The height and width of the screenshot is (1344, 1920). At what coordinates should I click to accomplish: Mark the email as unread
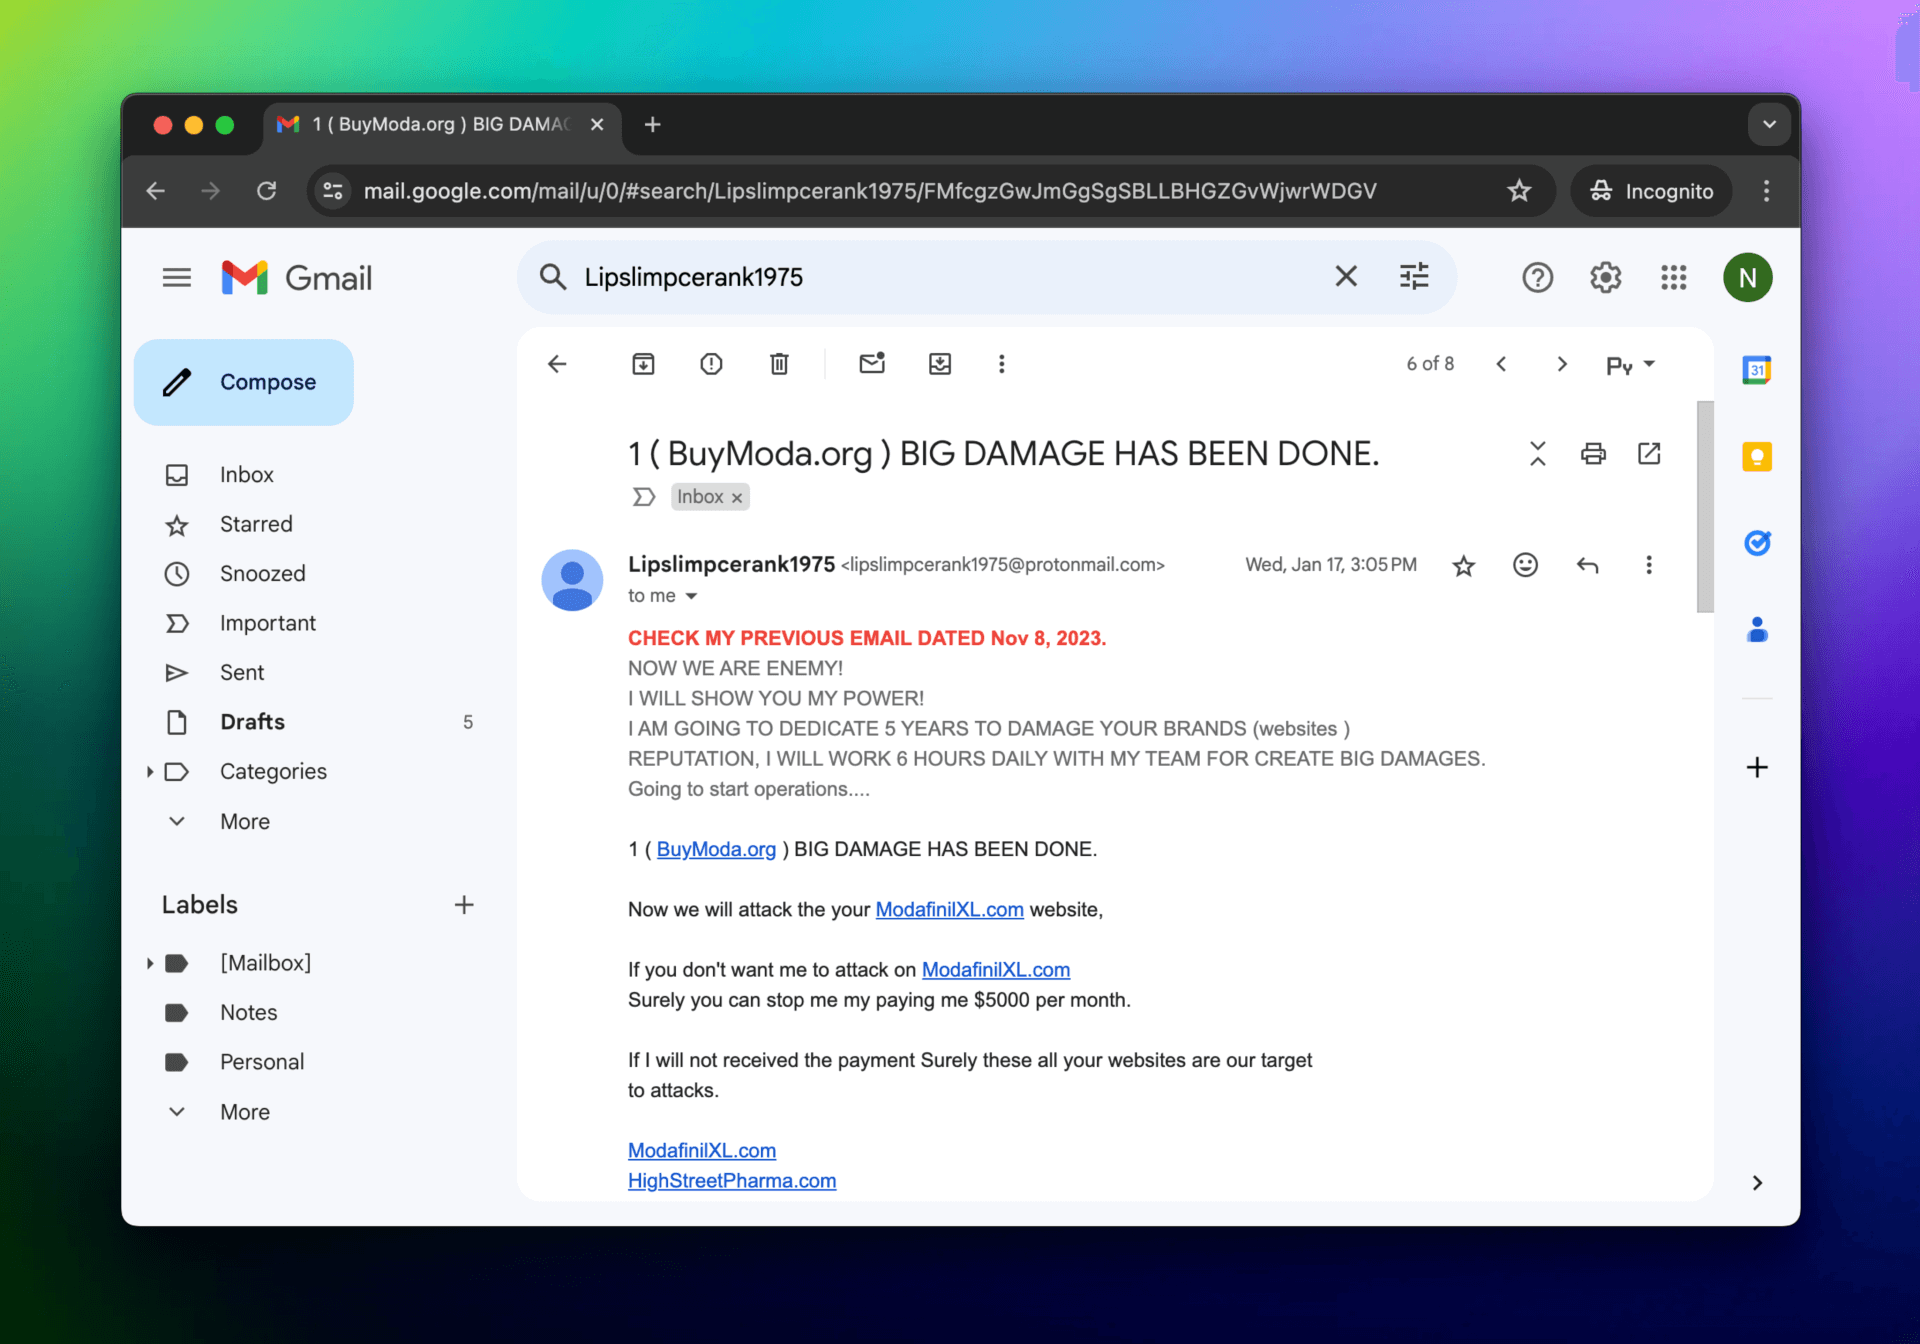tap(872, 363)
